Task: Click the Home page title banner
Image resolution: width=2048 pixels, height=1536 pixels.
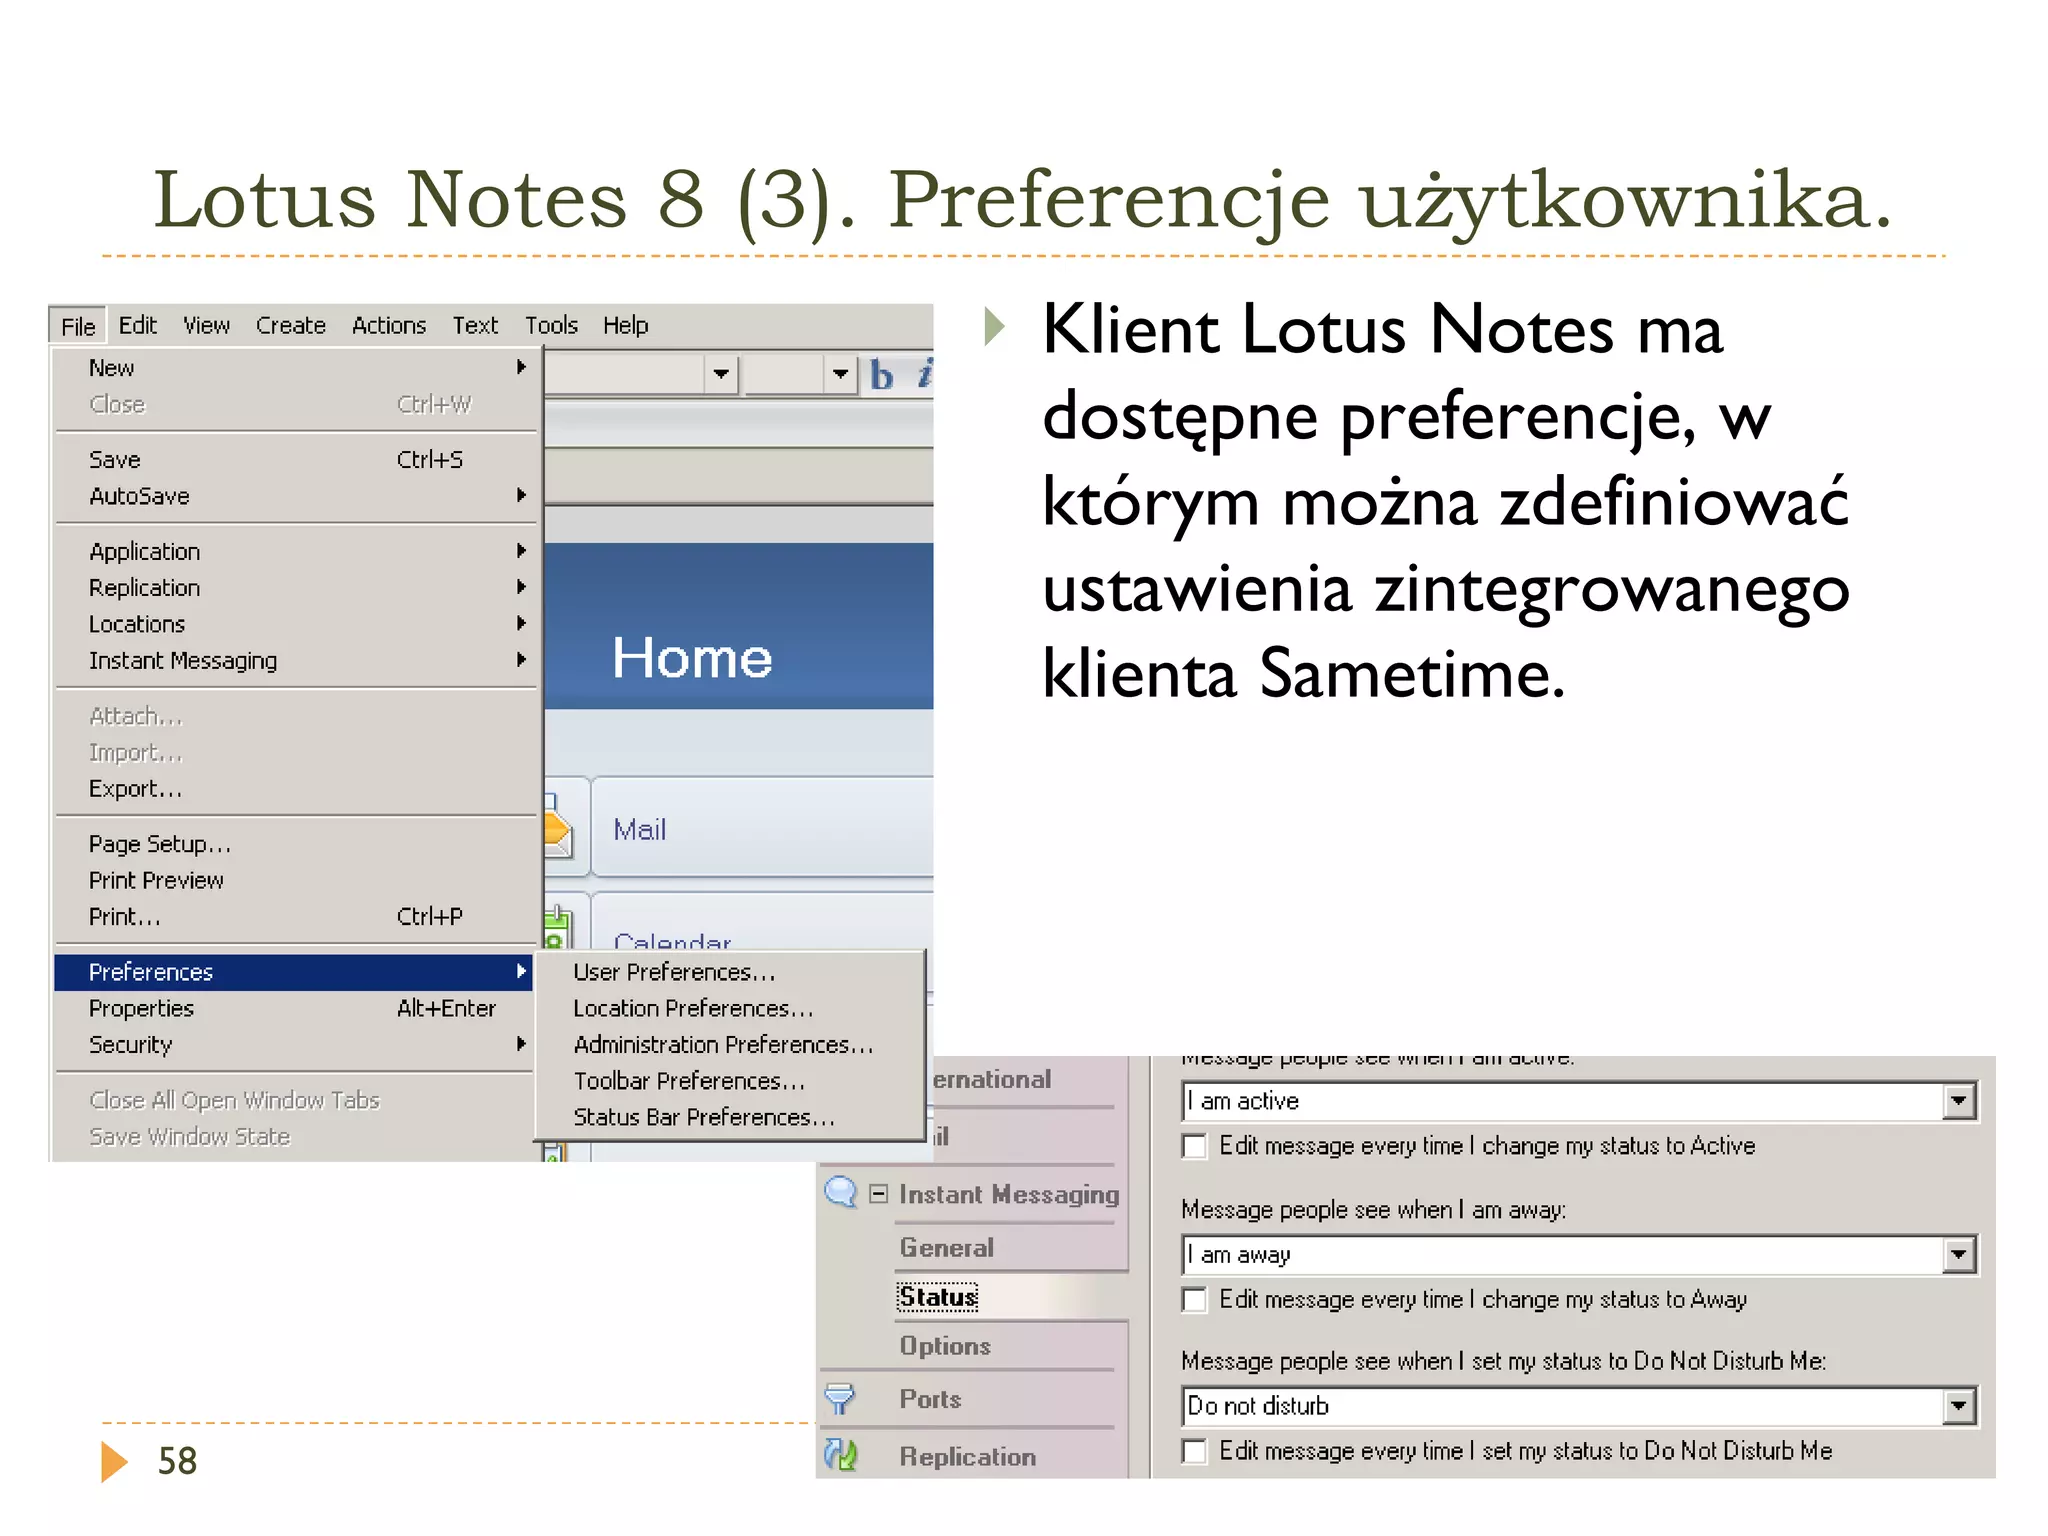Action: 739,626
